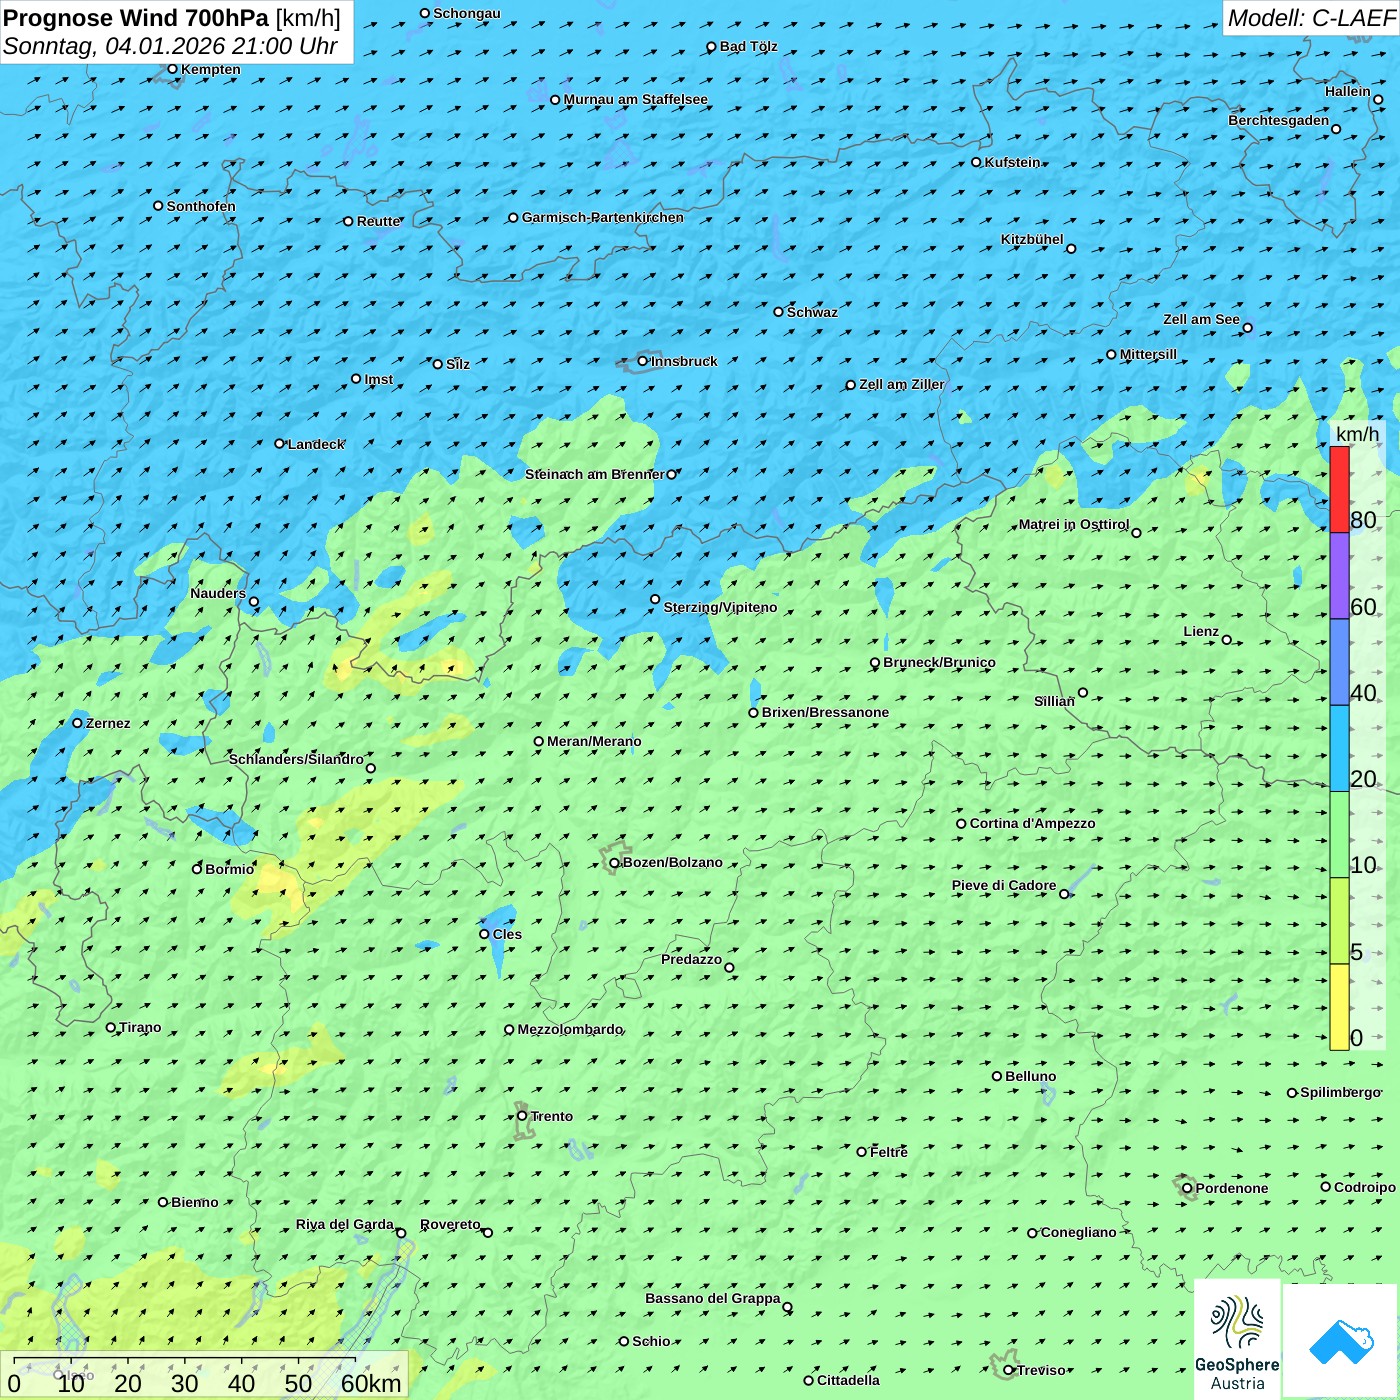The width and height of the screenshot is (1400, 1400).
Task: Click the red 80 km/h legend swatch
Action: pyautogui.click(x=1339, y=489)
